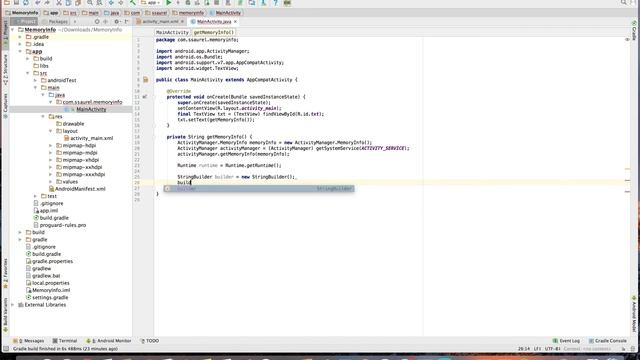Screen dimensions: 640x360
Task: Click Scroll from Source icon in Project panel
Action: [x=97, y=22]
